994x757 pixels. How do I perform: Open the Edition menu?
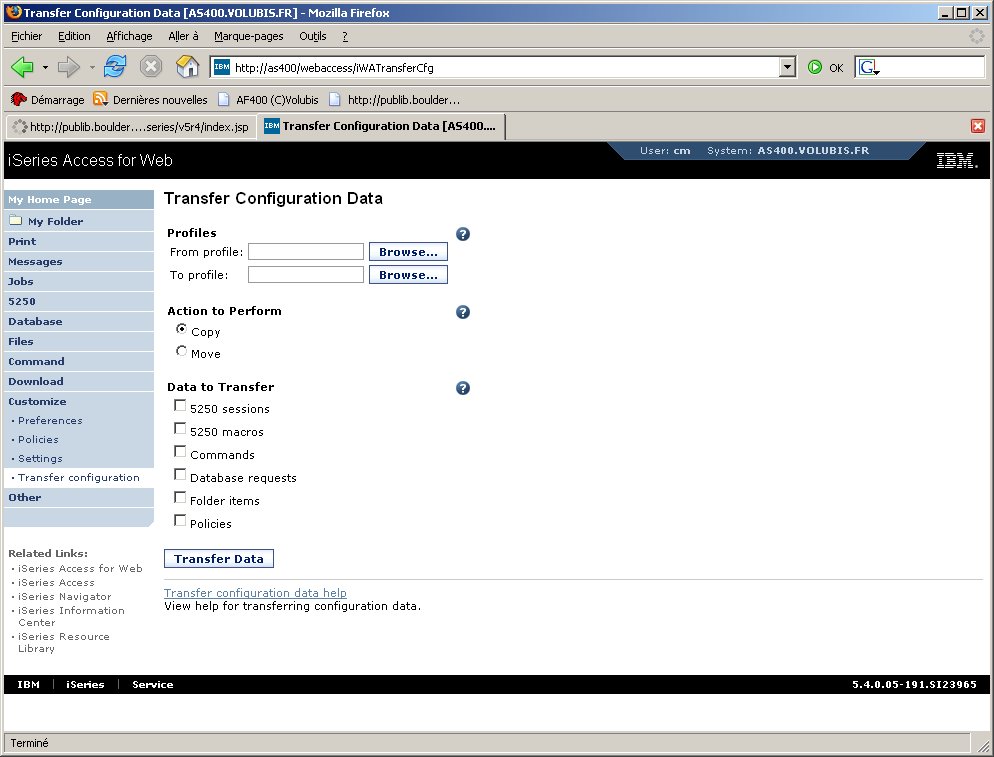tap(74, 36)
